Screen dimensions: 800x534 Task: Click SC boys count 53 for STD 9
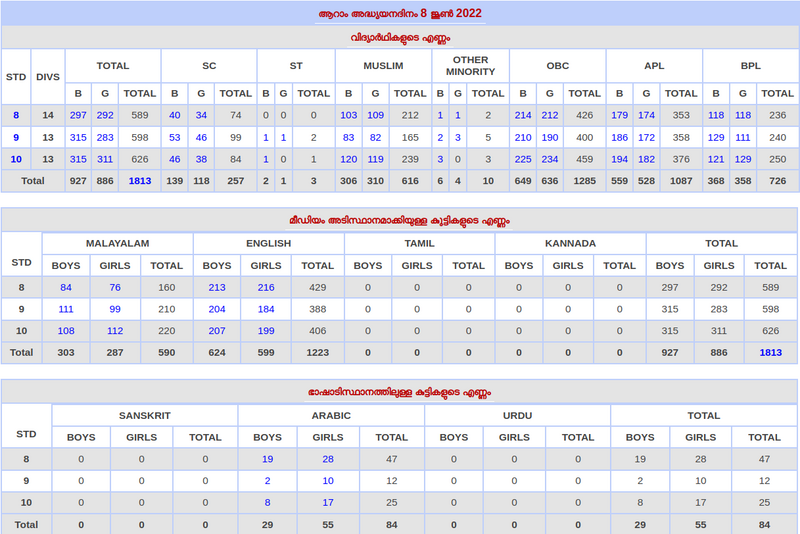point(175,137)
